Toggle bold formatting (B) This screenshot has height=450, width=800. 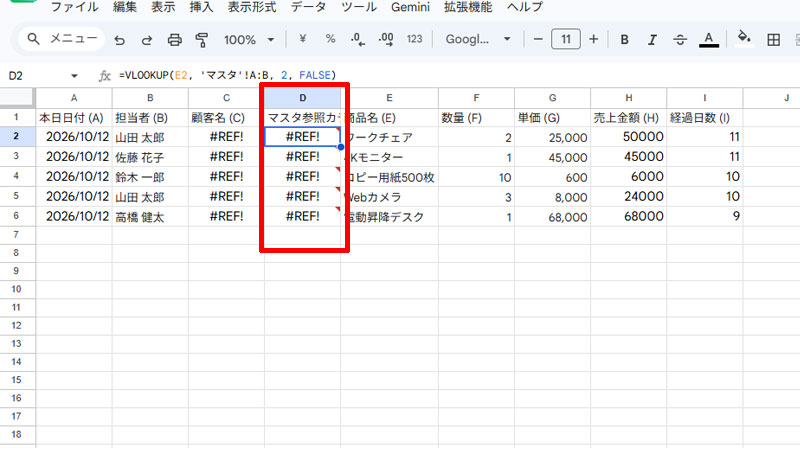click(x=624, y=39)
